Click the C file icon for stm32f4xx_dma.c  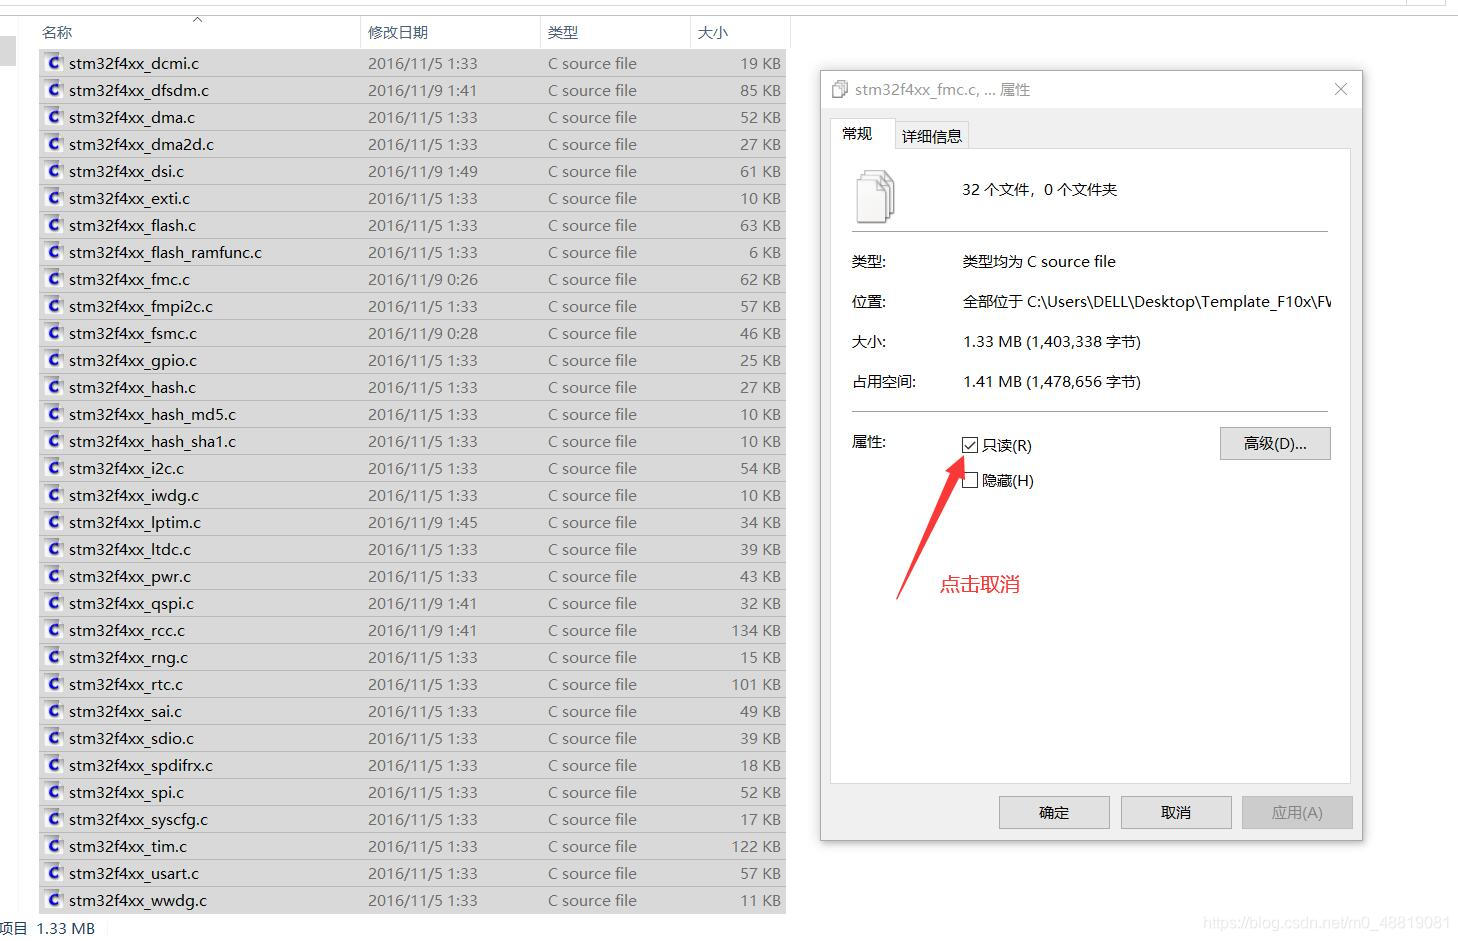coord(54,116)
